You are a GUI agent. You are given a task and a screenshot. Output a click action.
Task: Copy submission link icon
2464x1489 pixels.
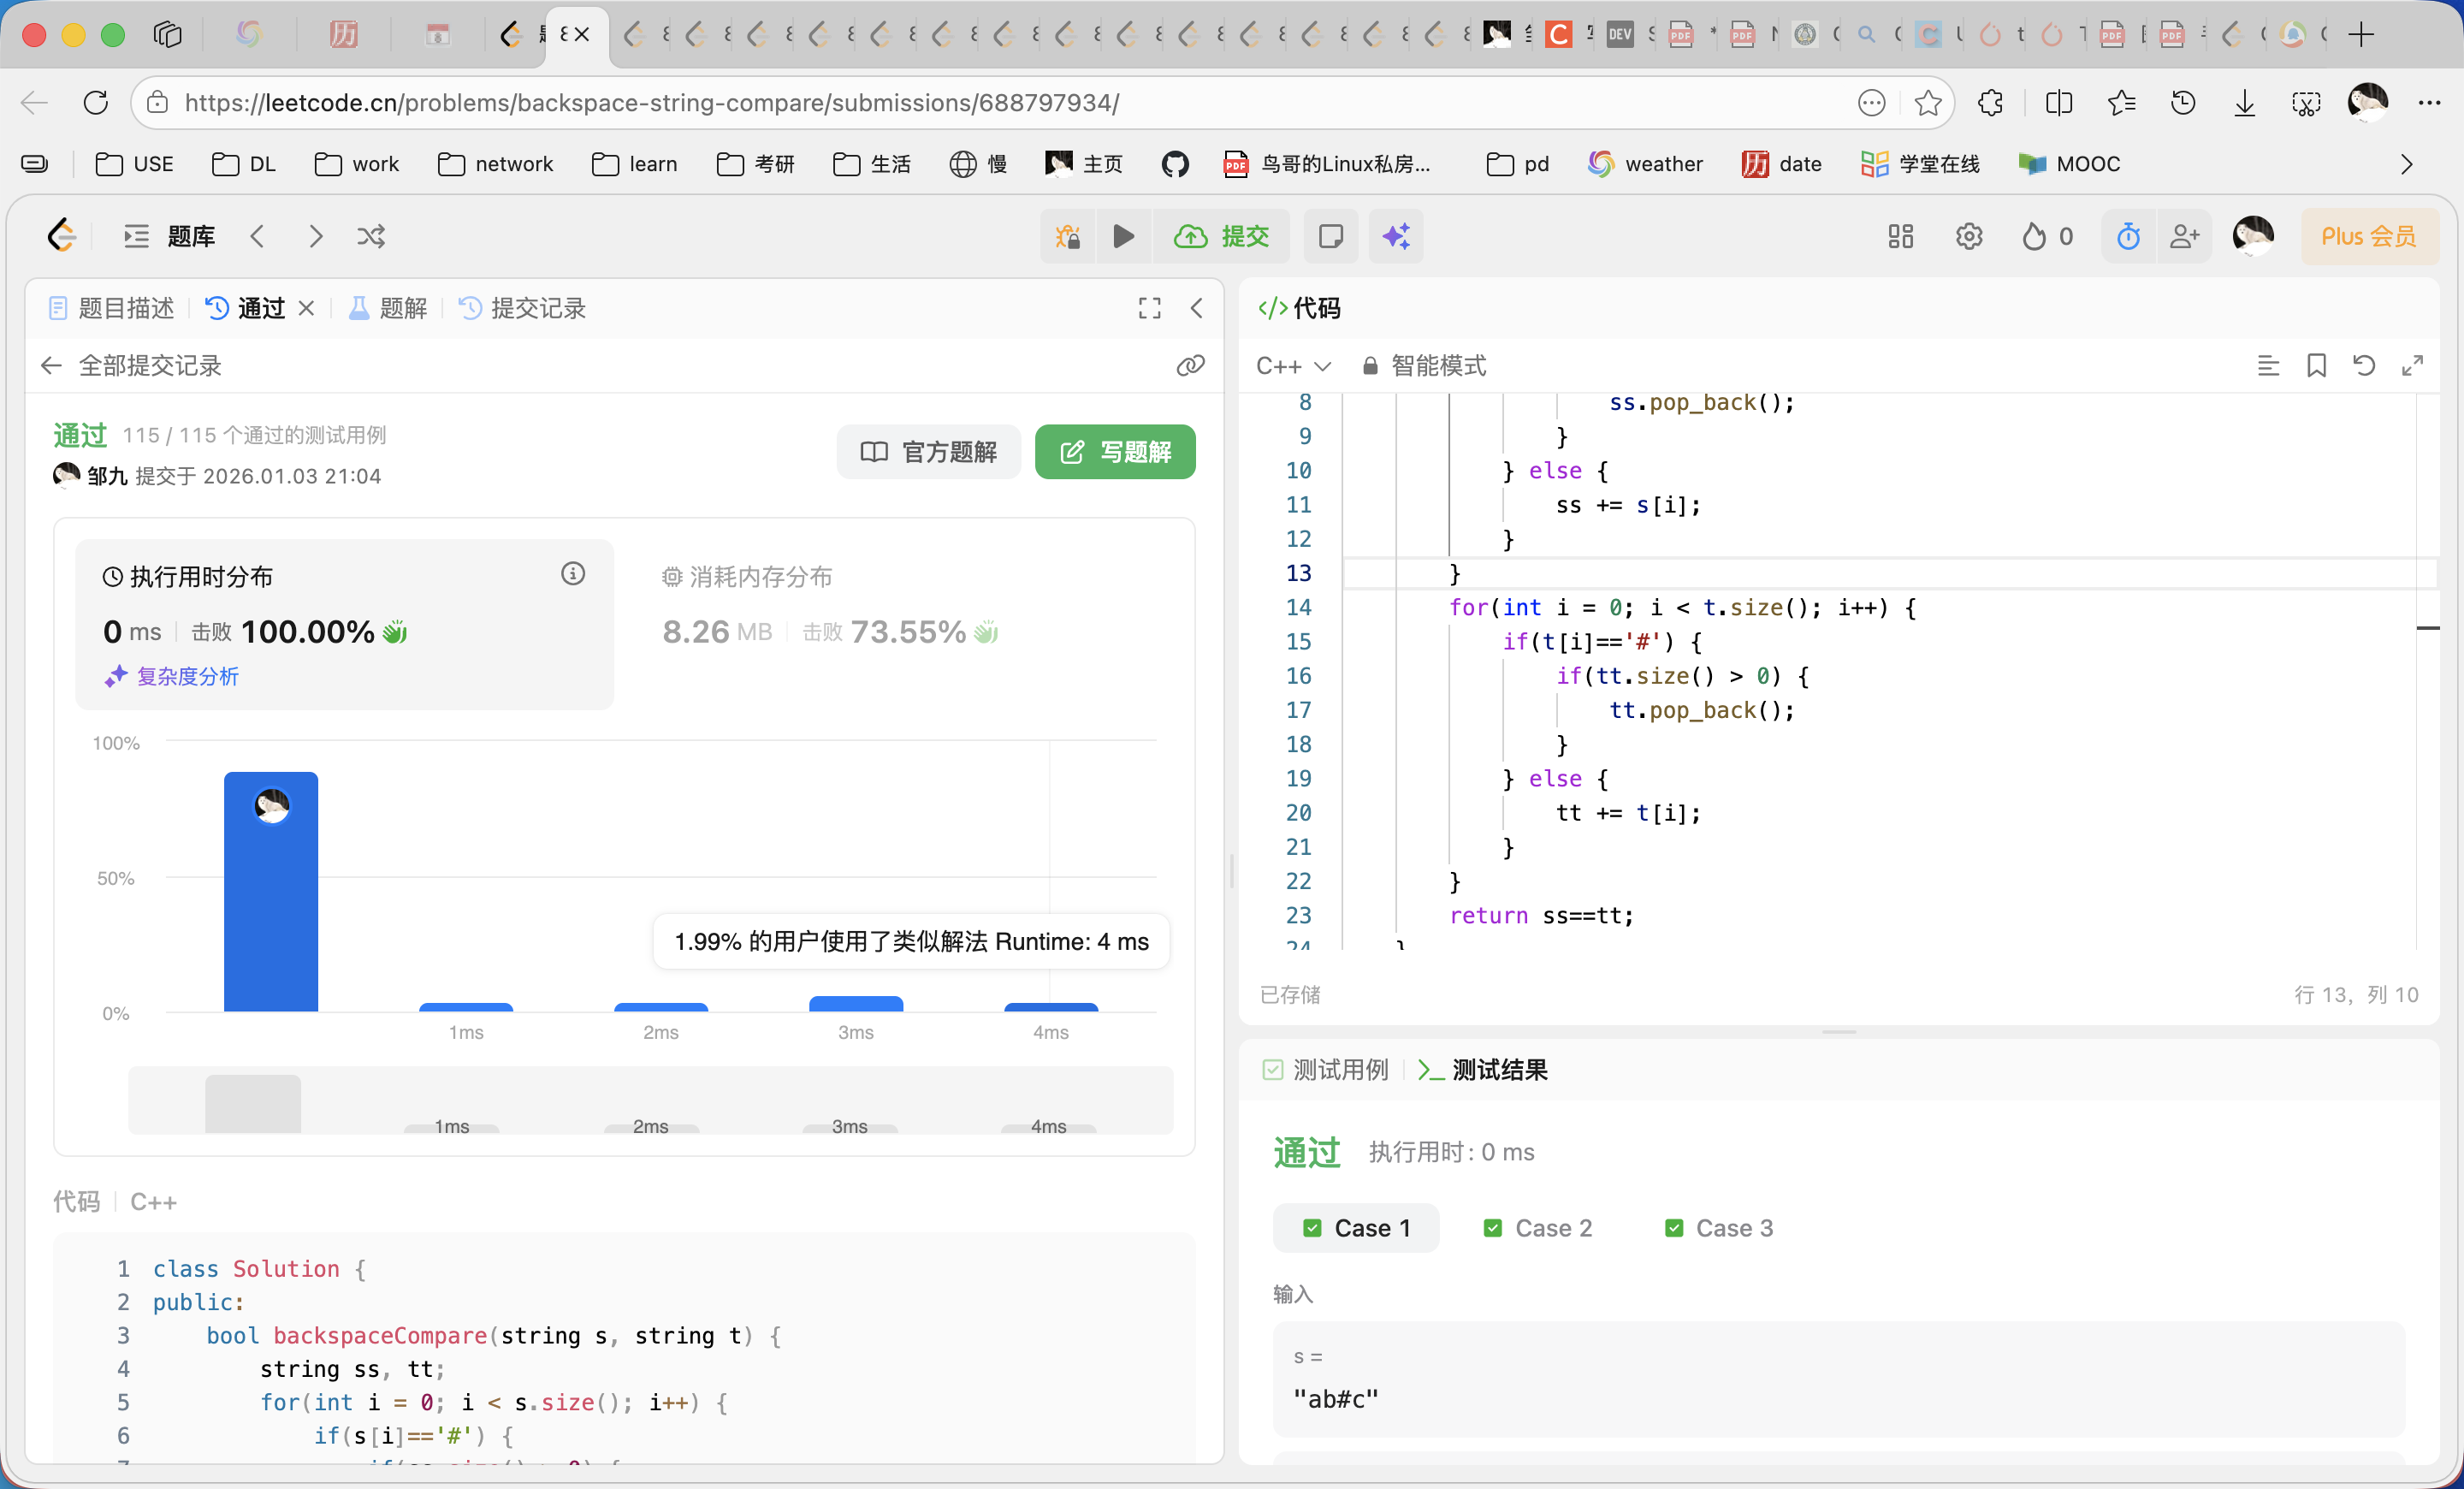coord(1190,365)
